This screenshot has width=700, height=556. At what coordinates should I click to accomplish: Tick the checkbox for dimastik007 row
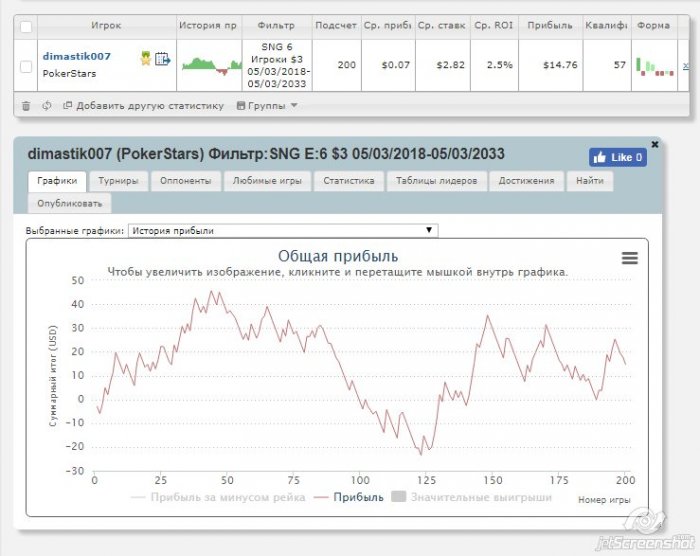[26, 67]
